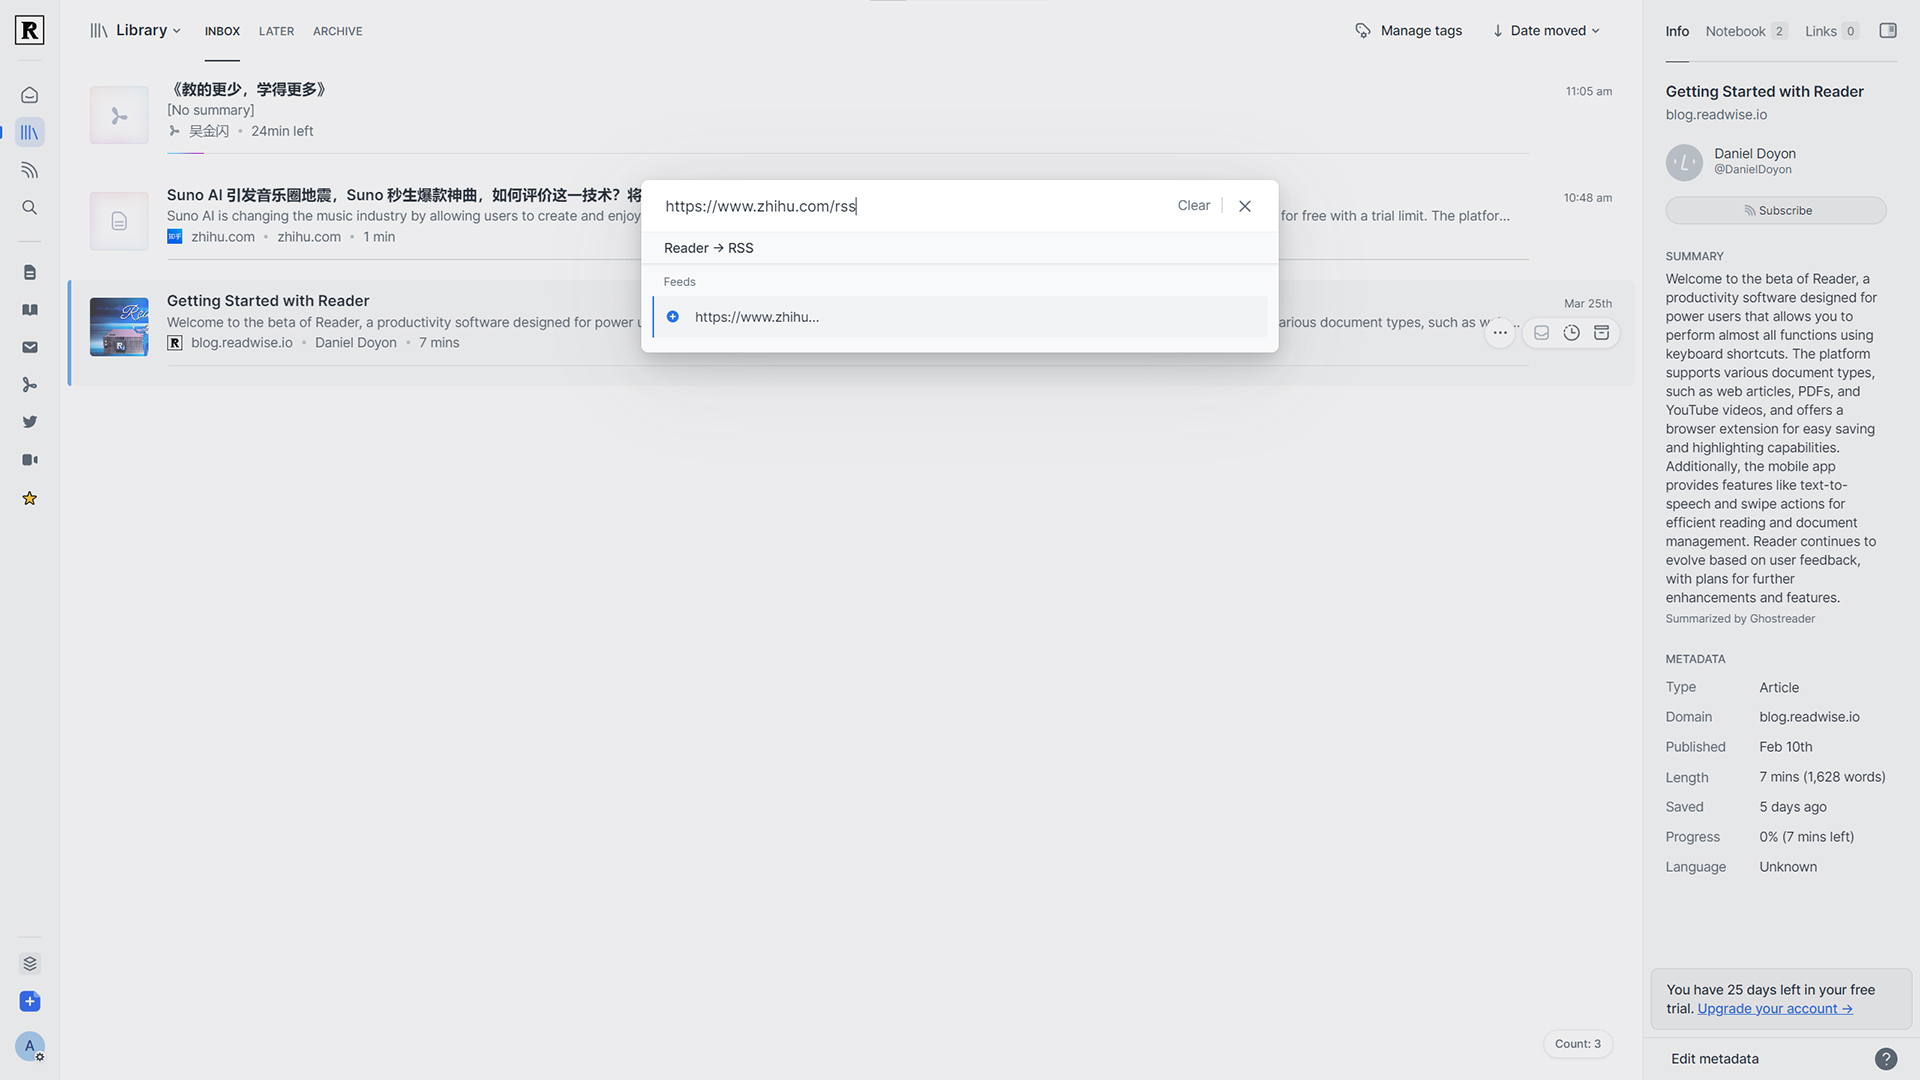Click the Subscribe button
Image resolution: width=1920 pixels, height=1080 pixels.
coord(1776,211)
